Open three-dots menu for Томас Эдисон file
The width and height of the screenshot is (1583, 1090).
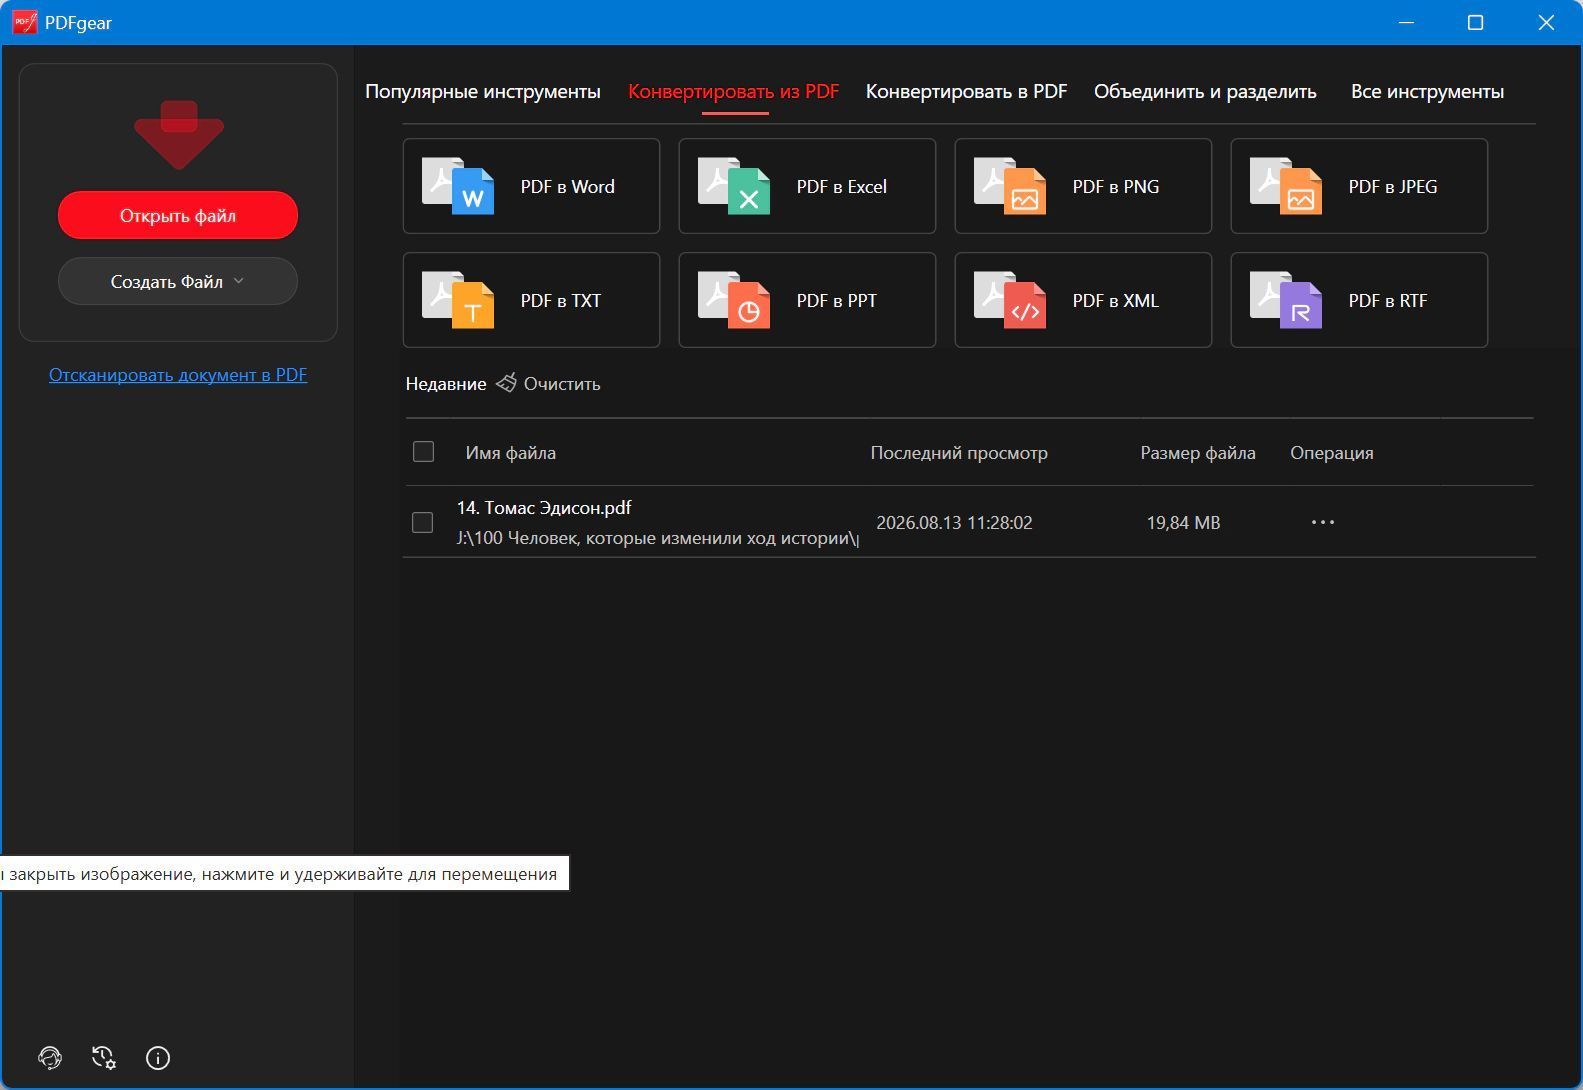1323,522
